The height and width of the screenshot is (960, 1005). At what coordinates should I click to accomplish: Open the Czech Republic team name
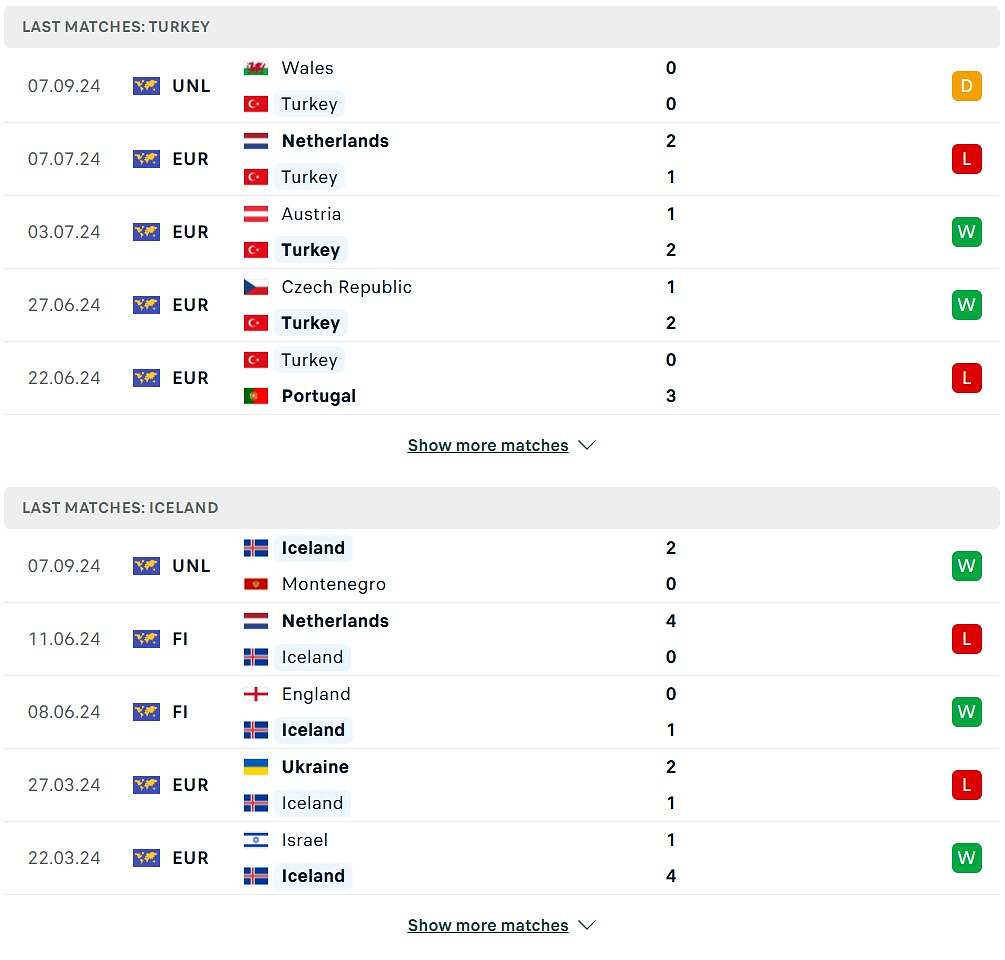[x=347, y=287]
